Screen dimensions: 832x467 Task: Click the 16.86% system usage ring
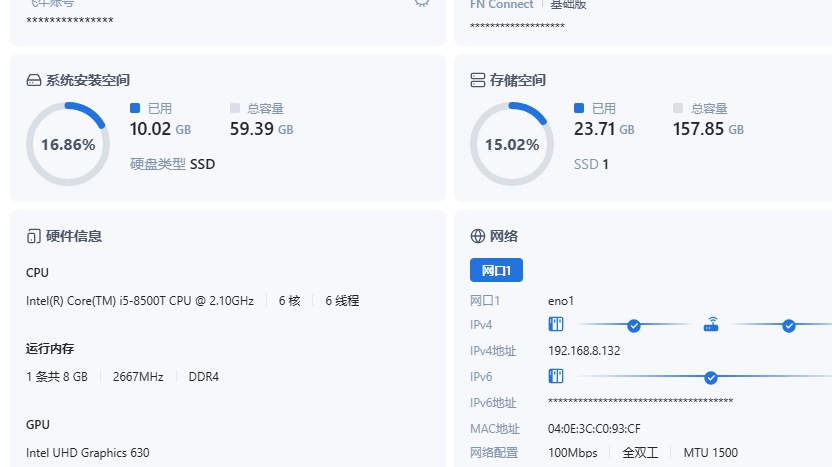click(x=68, y=144)
